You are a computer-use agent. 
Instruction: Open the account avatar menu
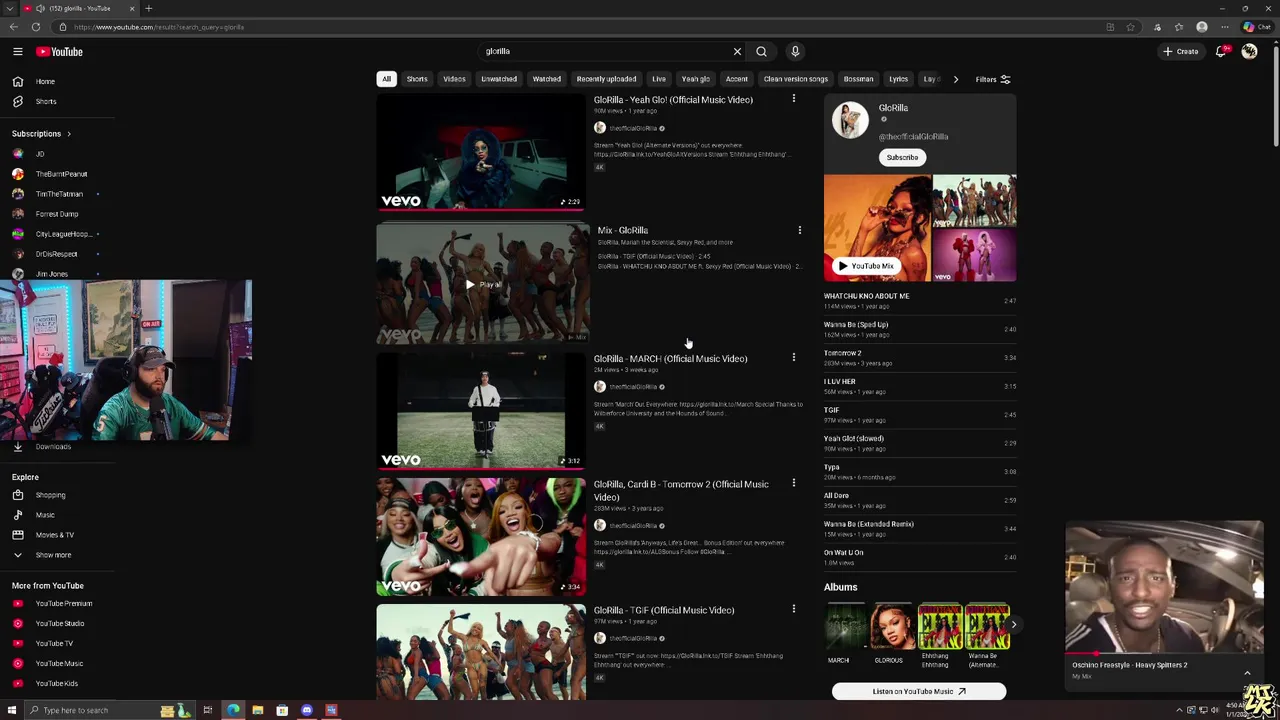click(1249, 51)
